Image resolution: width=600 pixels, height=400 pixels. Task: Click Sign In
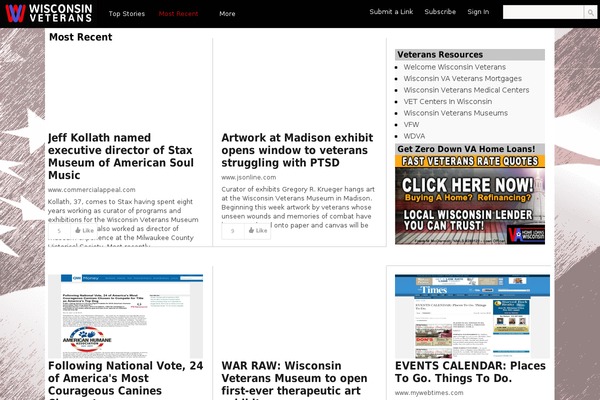[x=478, y=12]
